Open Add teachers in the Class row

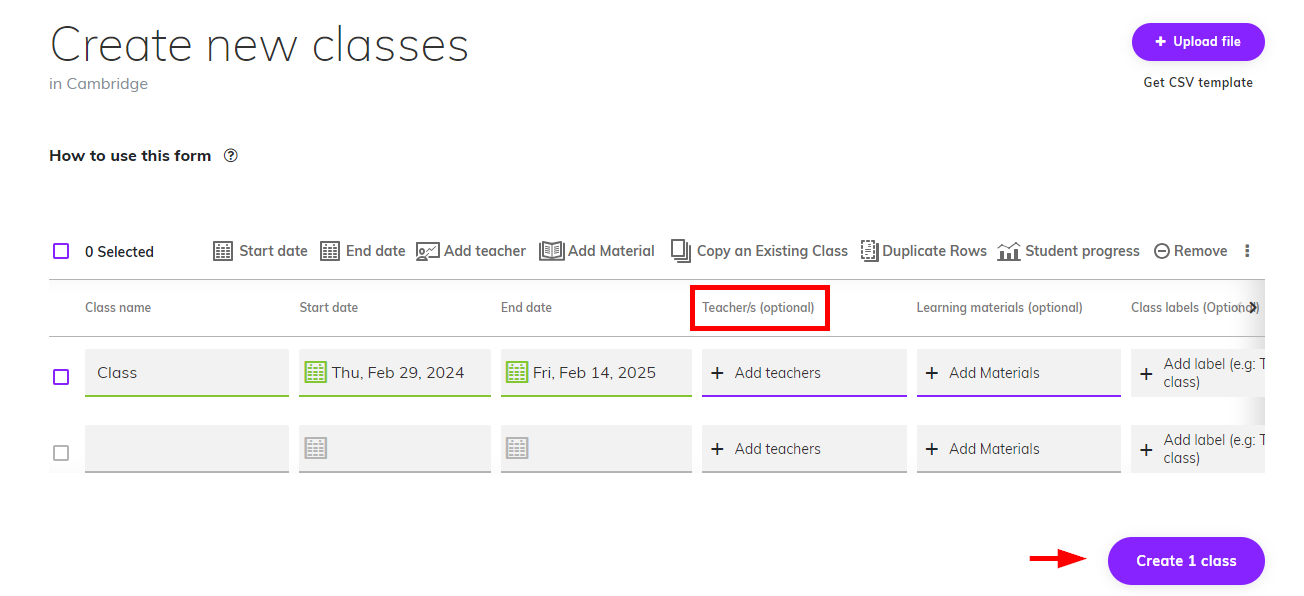778,373
